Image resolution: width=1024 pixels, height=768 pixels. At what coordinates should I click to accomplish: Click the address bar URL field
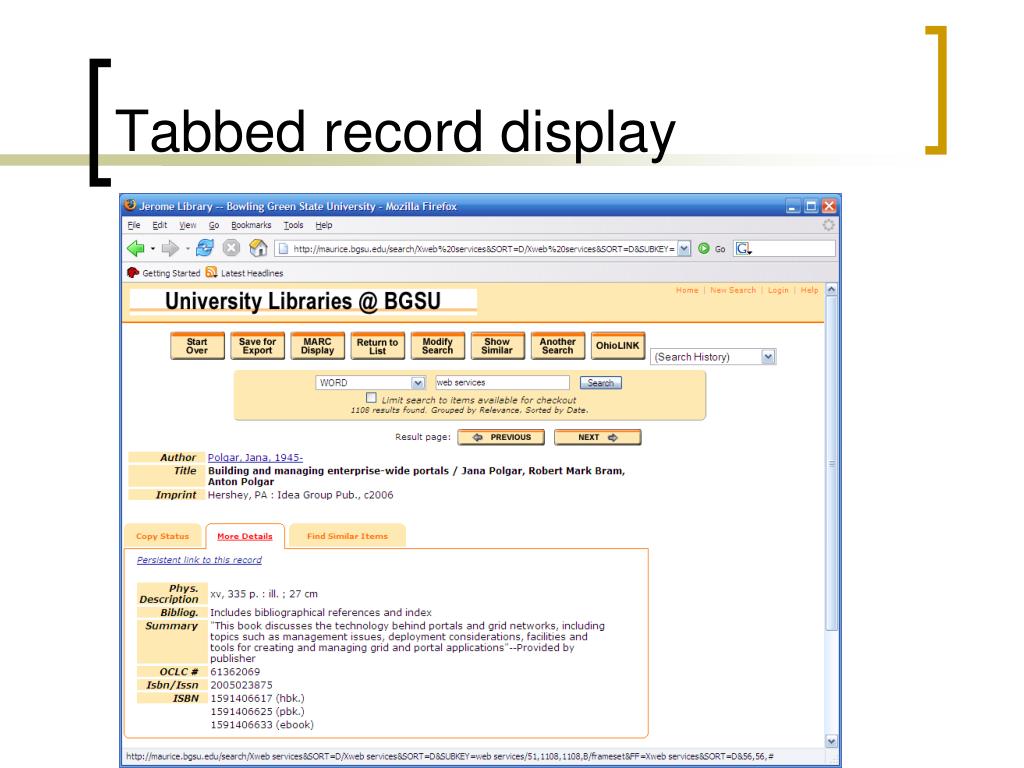(482, 249)
